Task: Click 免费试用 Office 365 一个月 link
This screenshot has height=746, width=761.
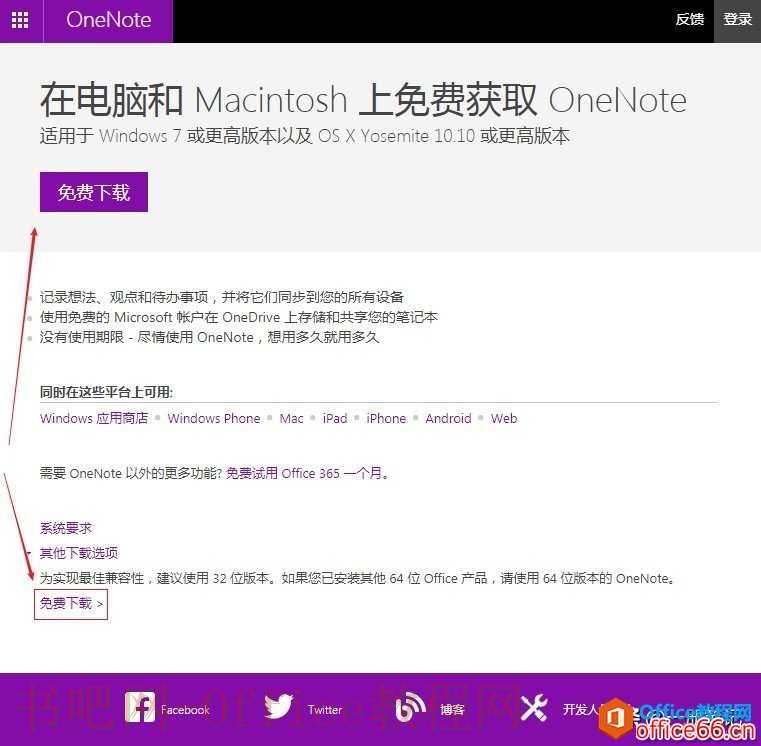Action: point(306,473)
